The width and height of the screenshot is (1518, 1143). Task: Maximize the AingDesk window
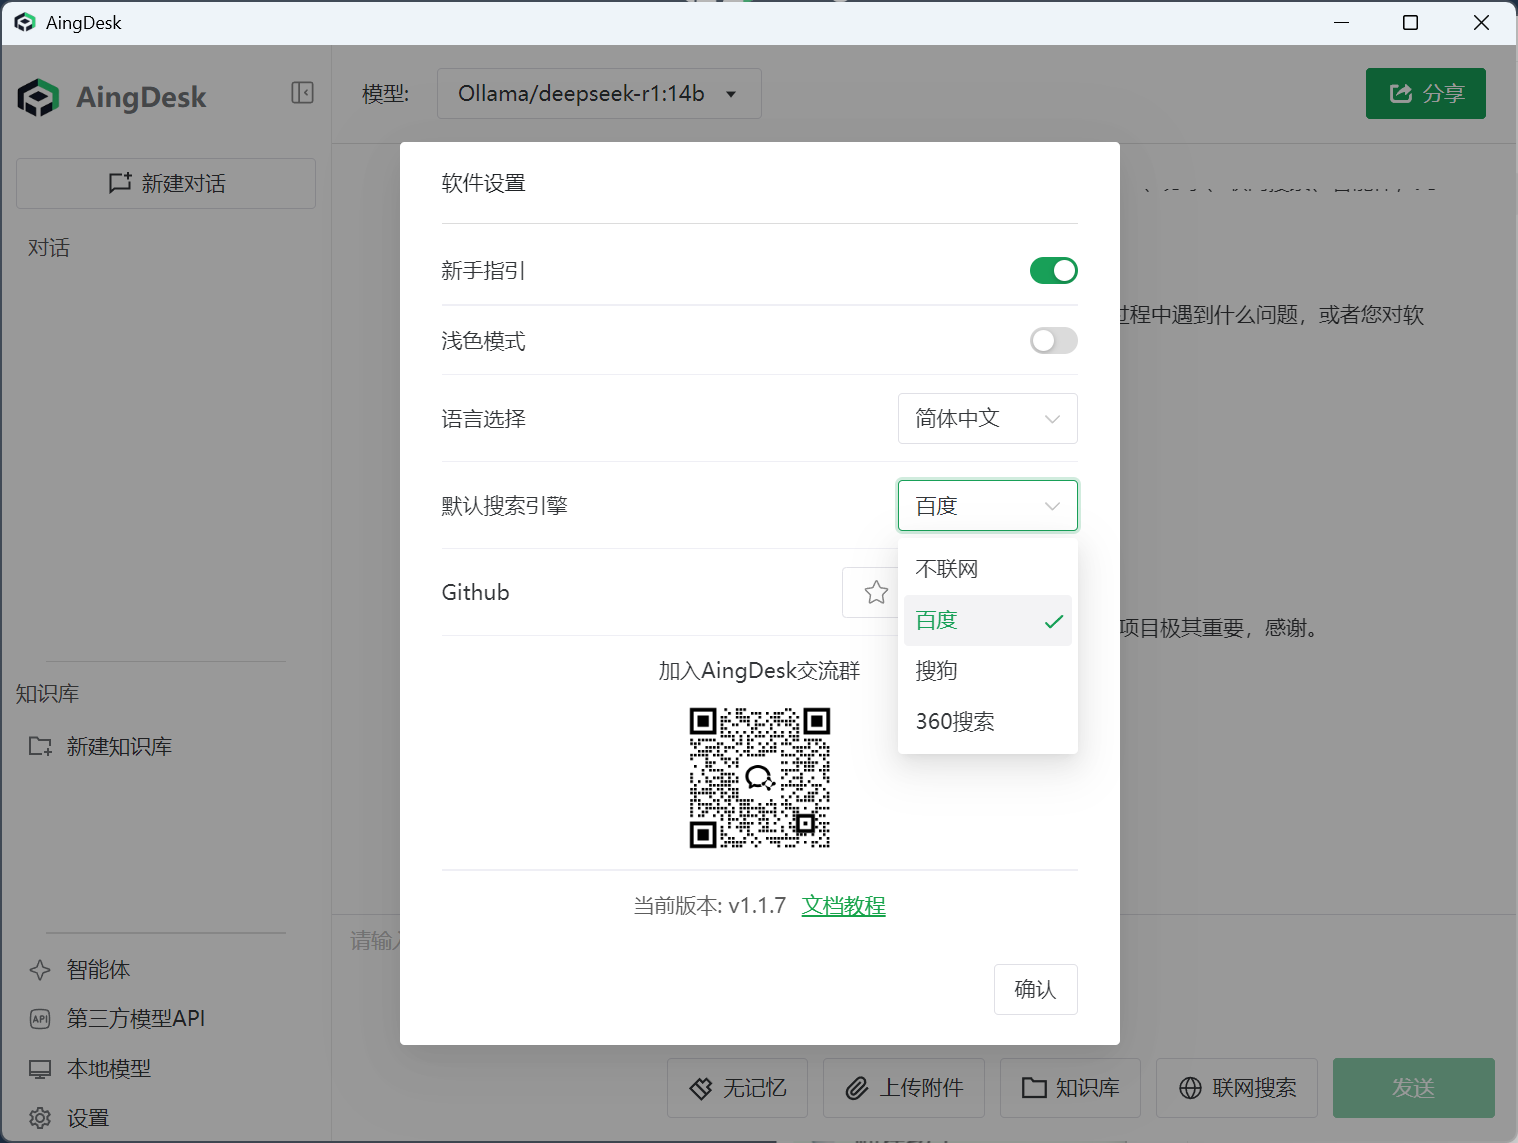point(1411,22)
